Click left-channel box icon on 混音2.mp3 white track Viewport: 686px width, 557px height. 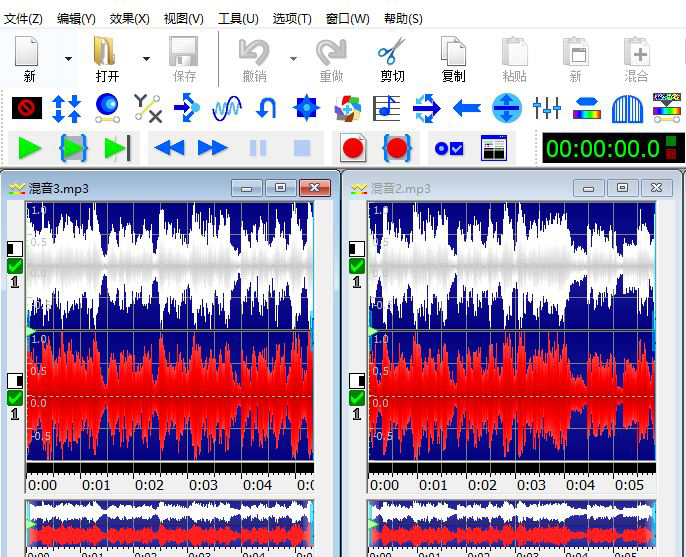[x=357, y=249]
